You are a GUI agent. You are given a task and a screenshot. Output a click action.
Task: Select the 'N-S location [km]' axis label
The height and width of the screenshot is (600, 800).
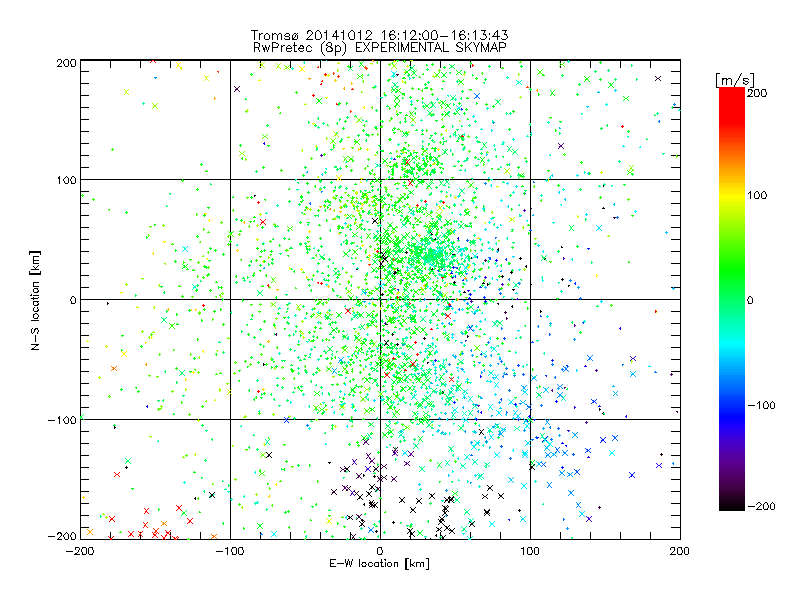point(35,300)
